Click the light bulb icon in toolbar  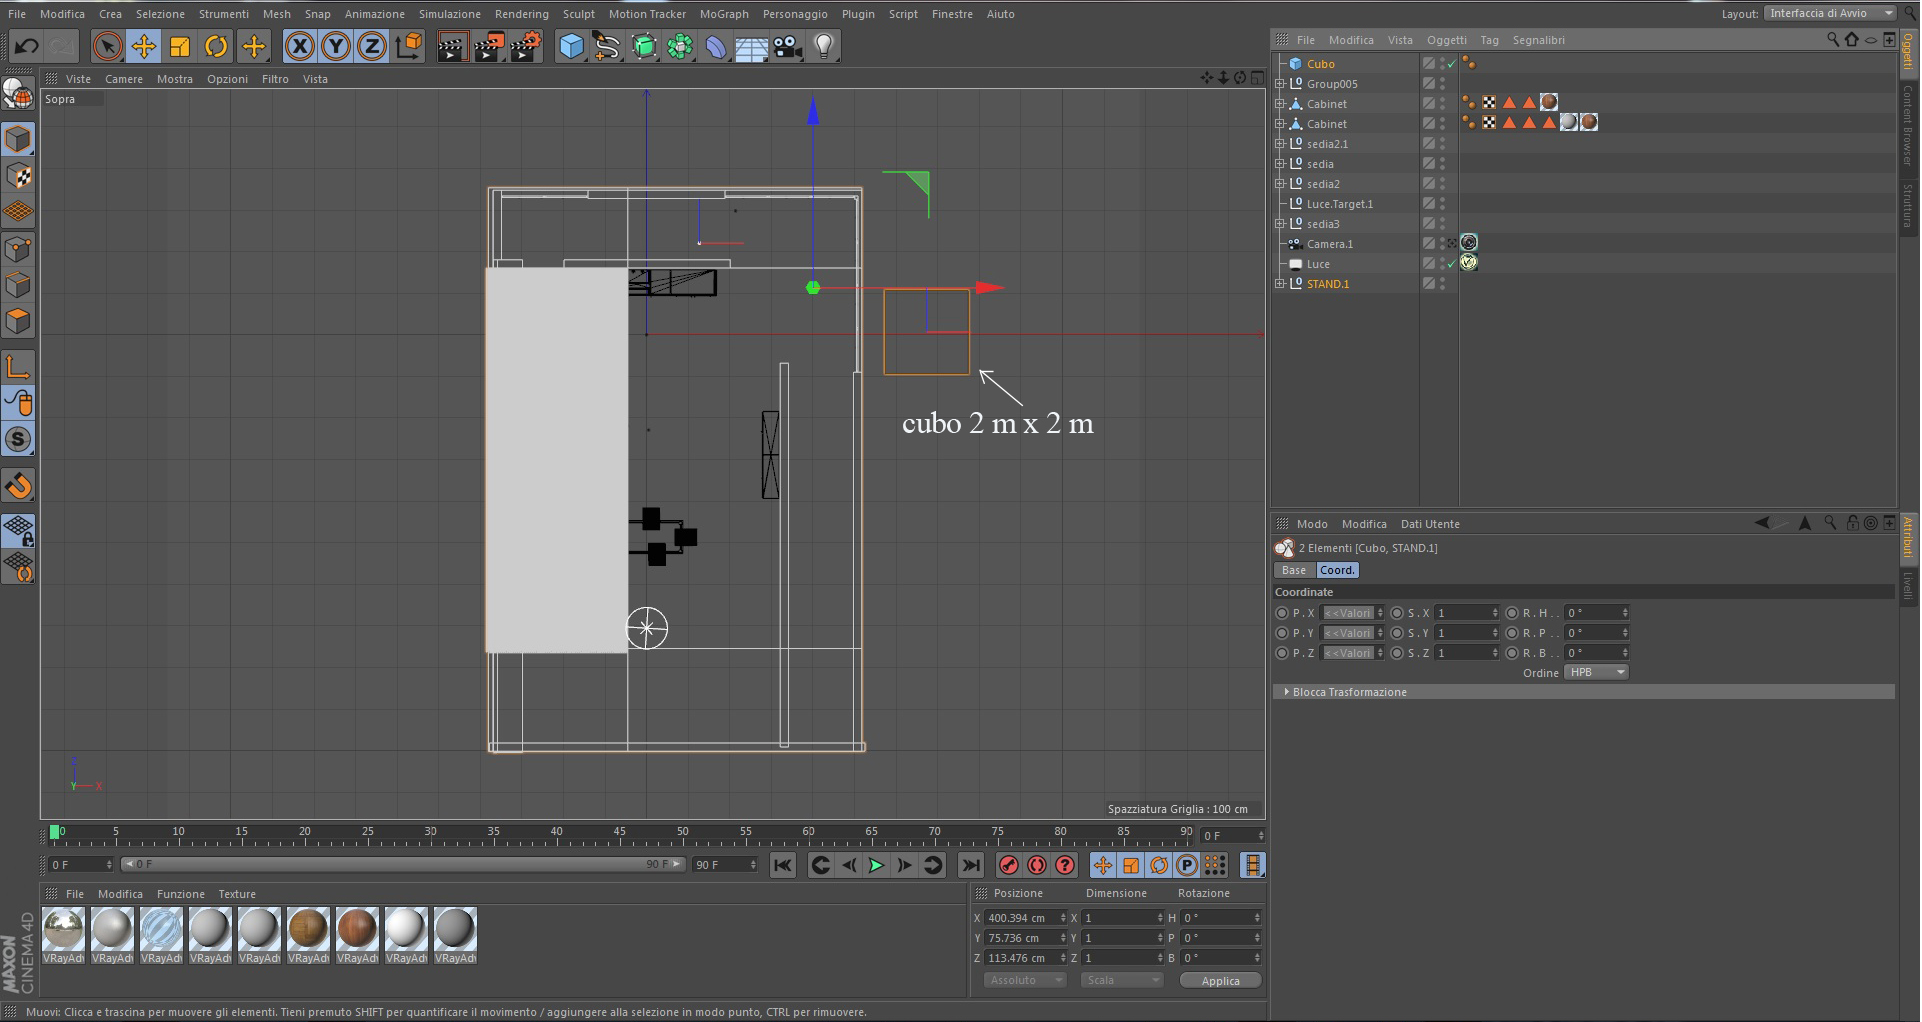tap(824, 47)
